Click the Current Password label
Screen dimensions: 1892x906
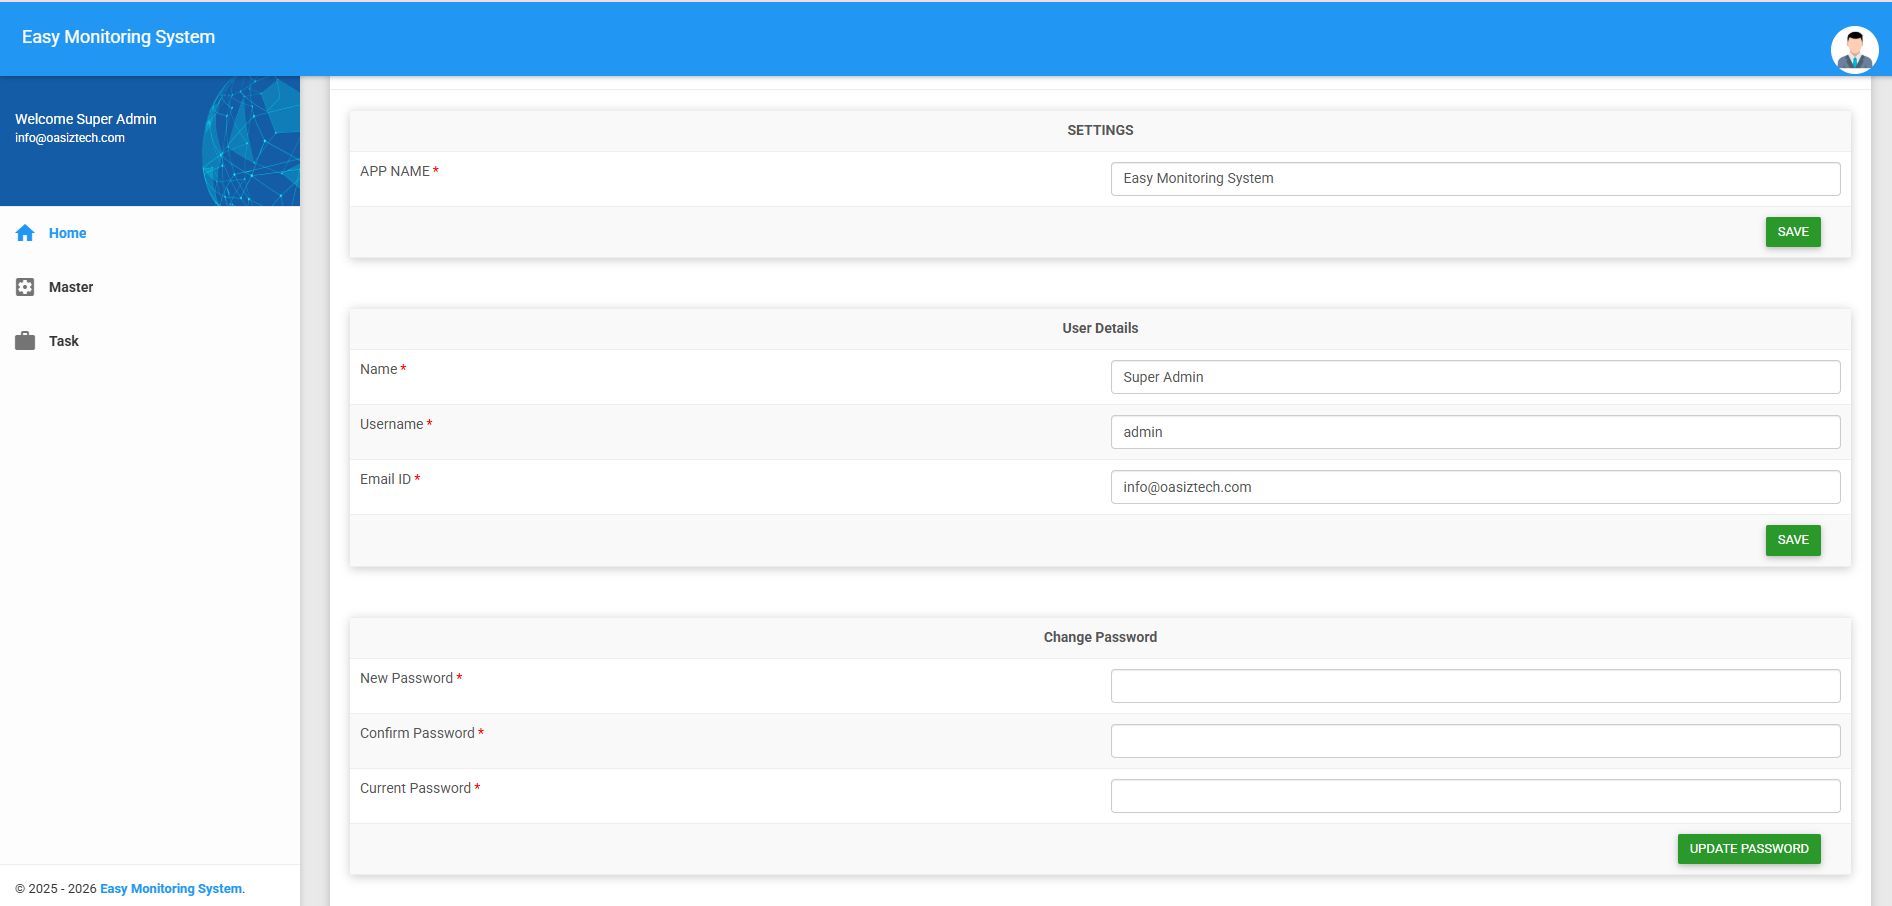click(x=416, y=788)
